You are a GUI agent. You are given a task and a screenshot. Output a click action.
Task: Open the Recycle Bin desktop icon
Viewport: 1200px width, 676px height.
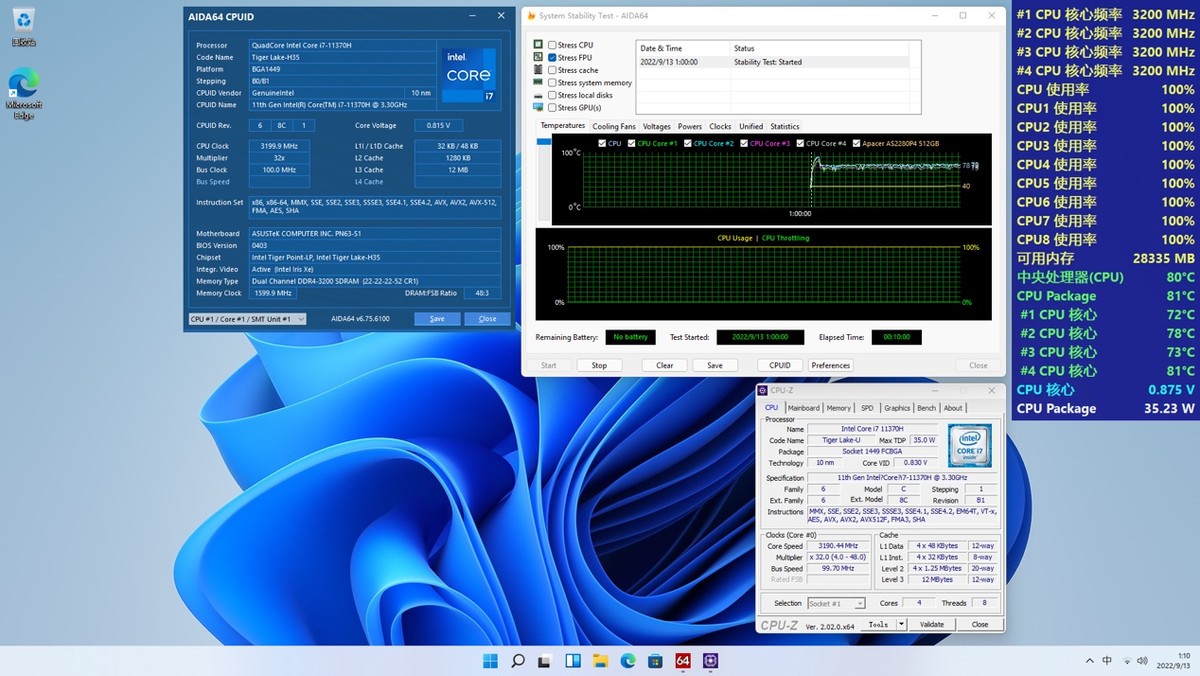pyautogui.click(x=24, y=24)
